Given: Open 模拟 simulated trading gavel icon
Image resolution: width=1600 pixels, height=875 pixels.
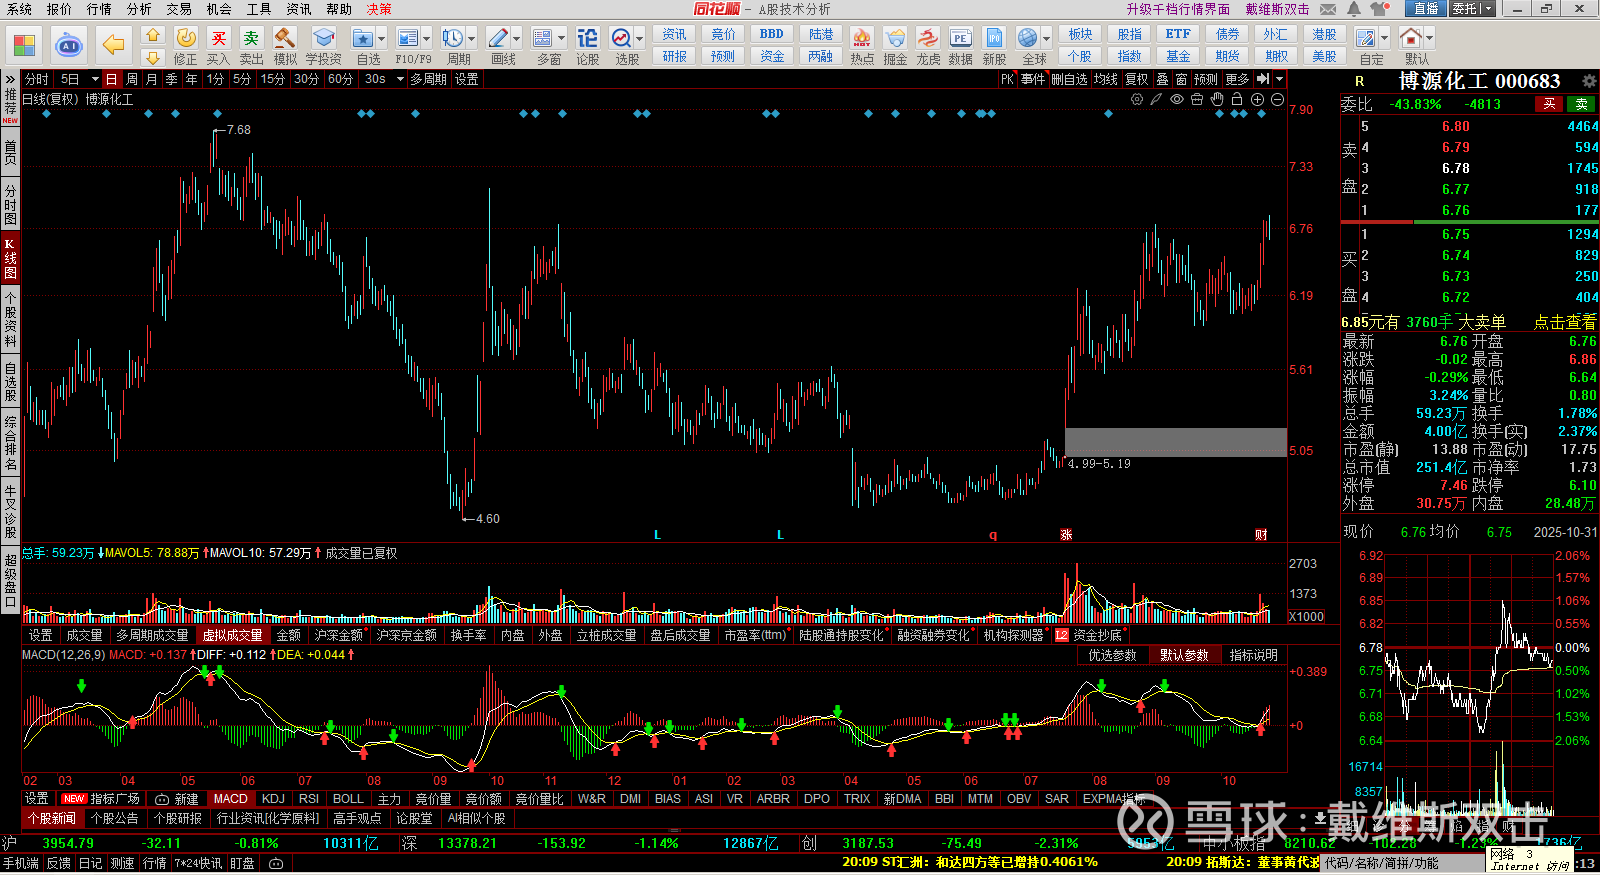Looking at the screenshot, I should tap(285, 38).
